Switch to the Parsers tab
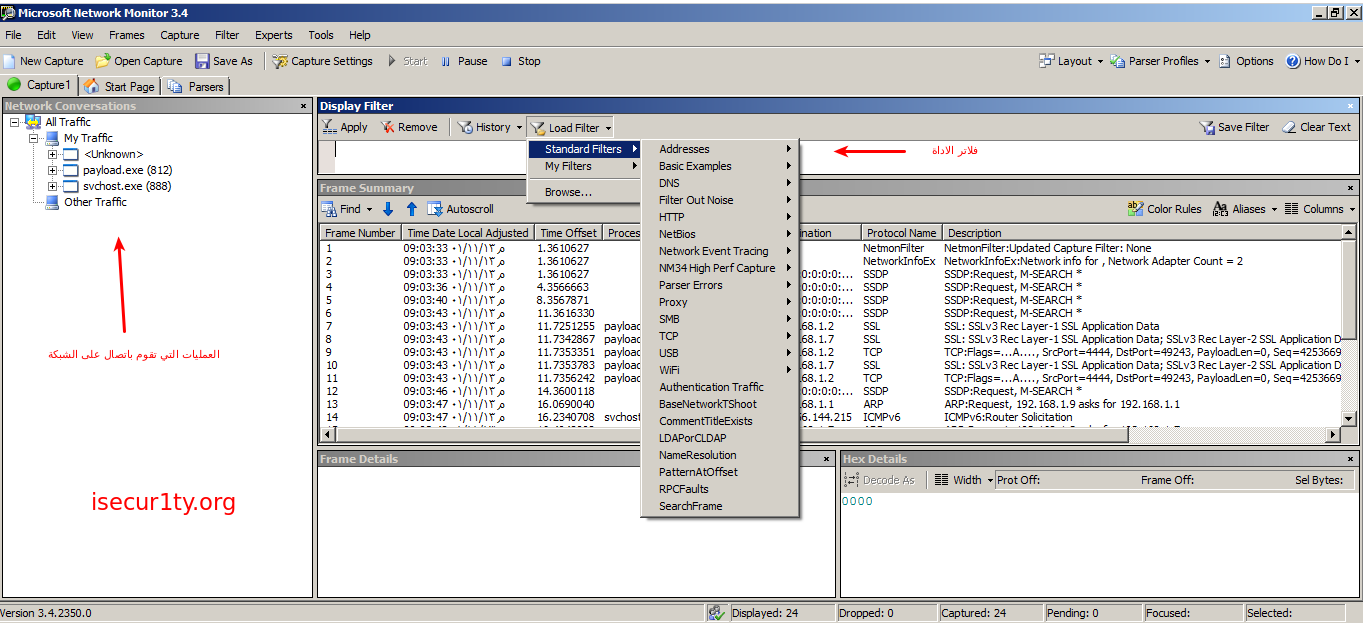This screenshot has height=624, width=1364. tap(198, 87)
